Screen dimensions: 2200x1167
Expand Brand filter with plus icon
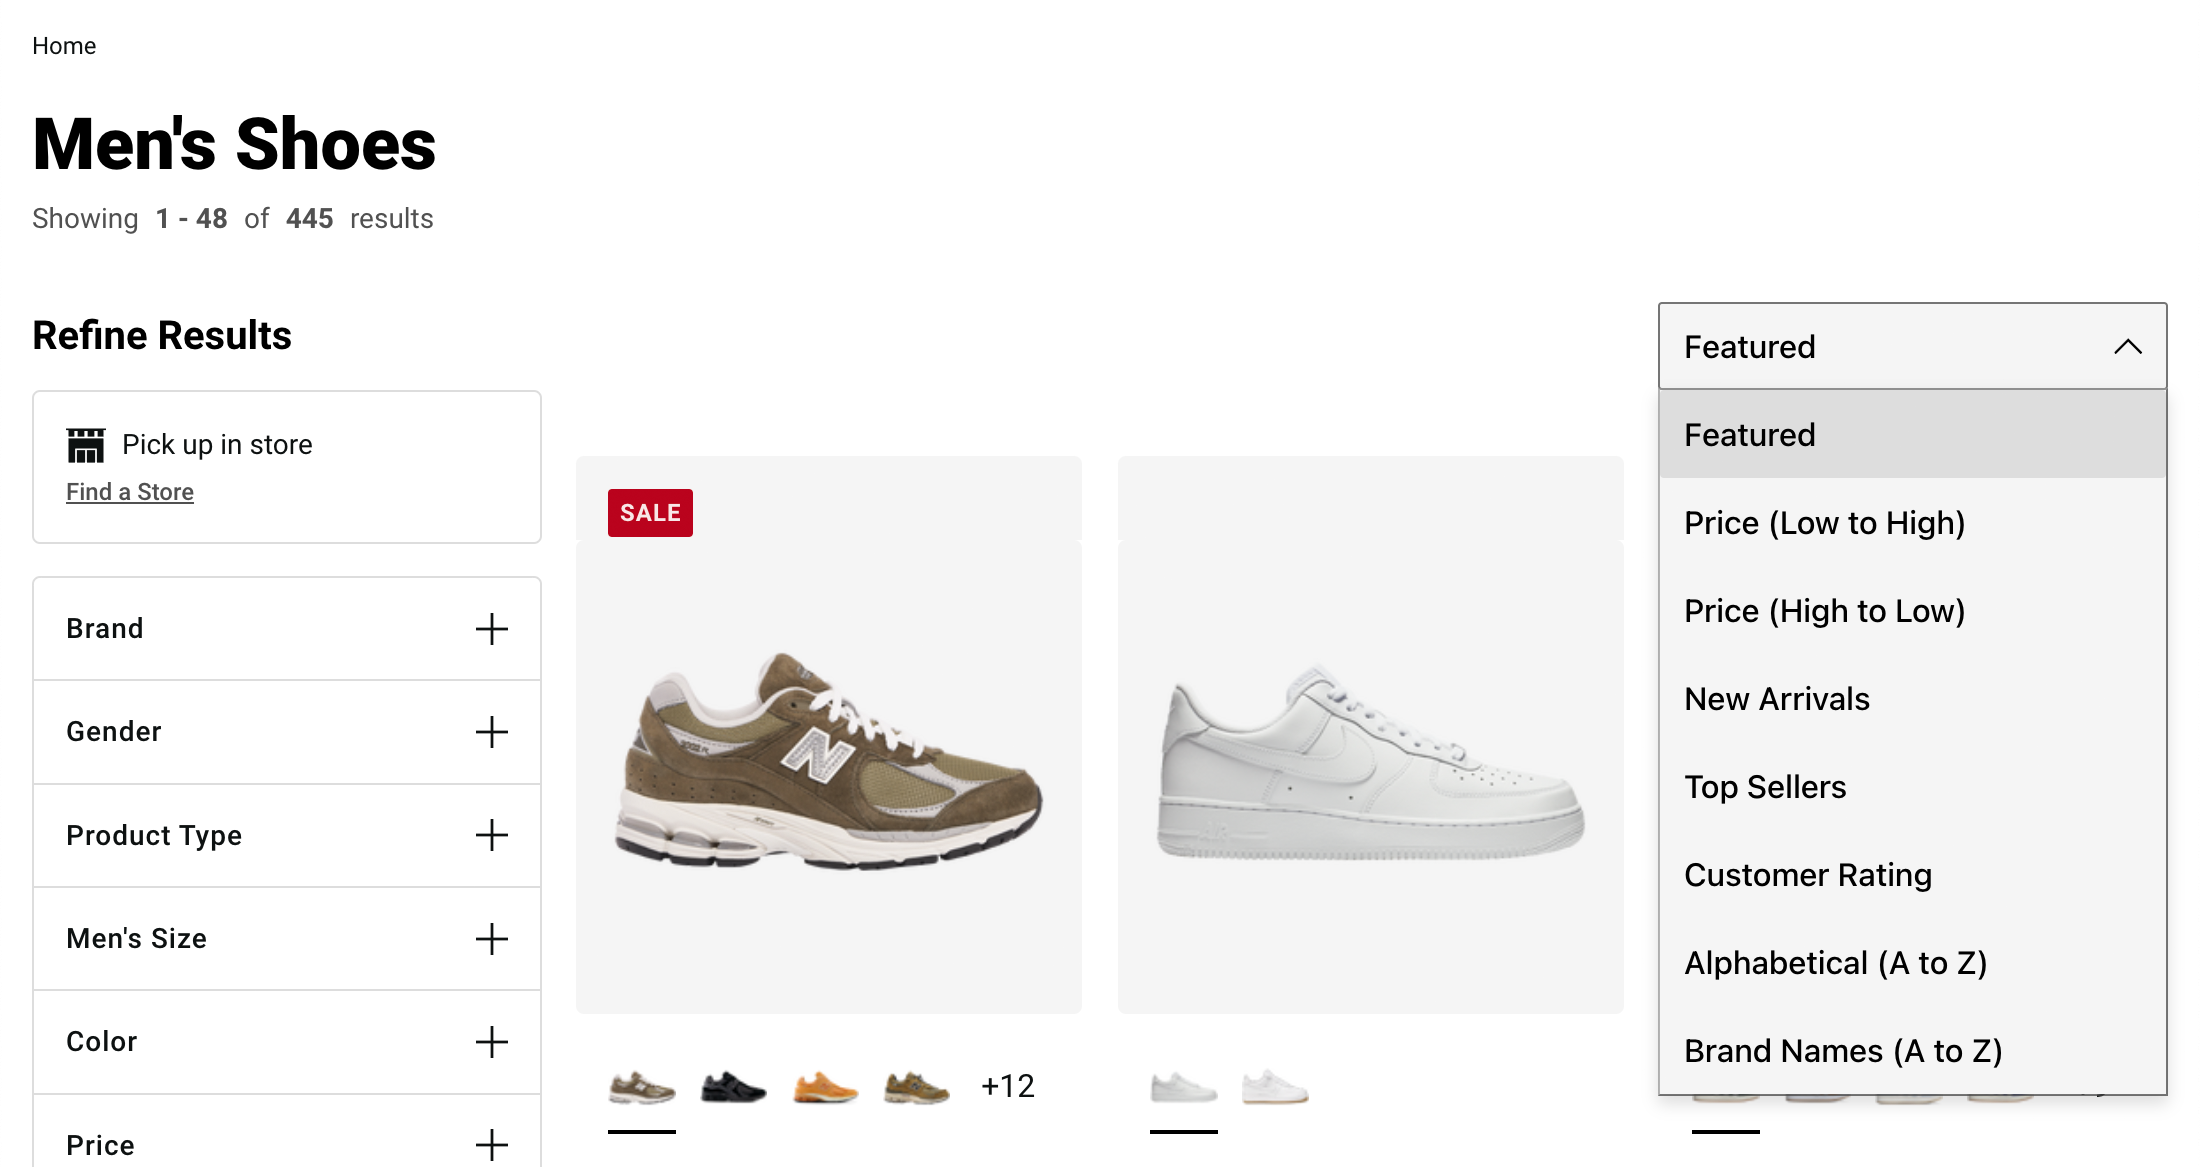click(491, 629)
